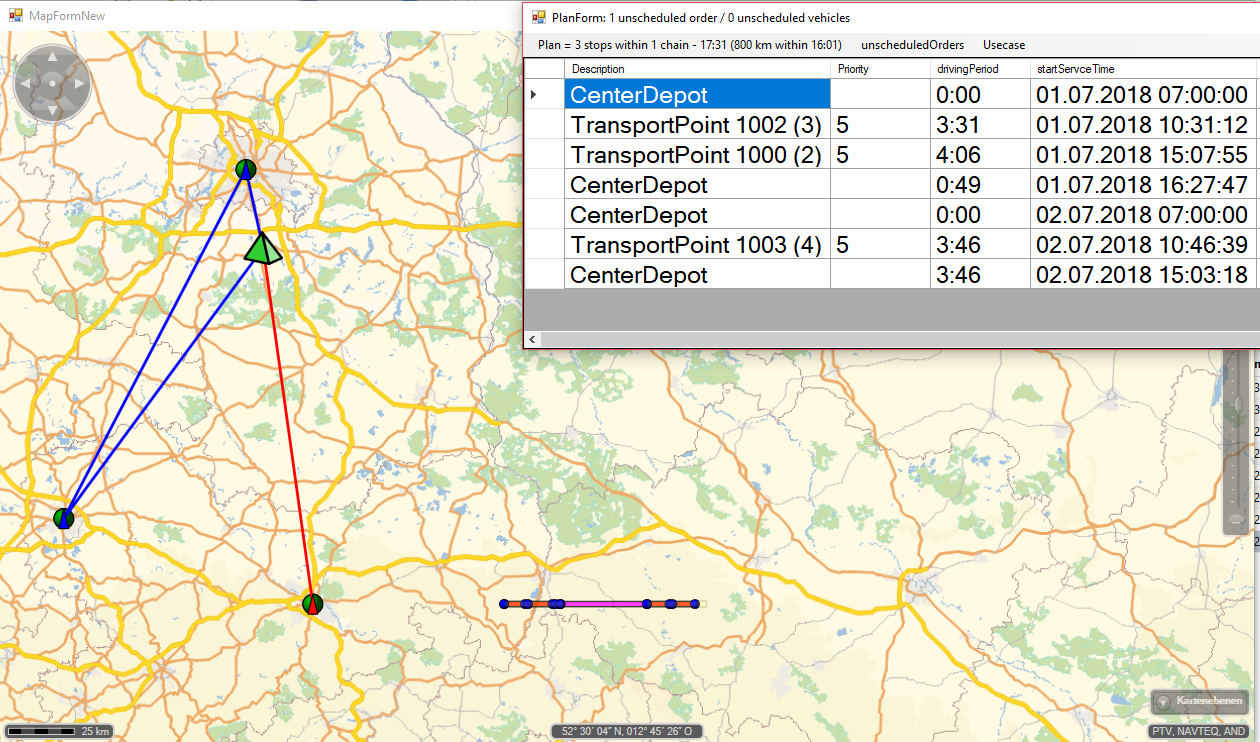This screenshot has width=1260, height=742.
Task: Select the TransportPoint 1002 (3) row
Action: [x=695, y=125]
